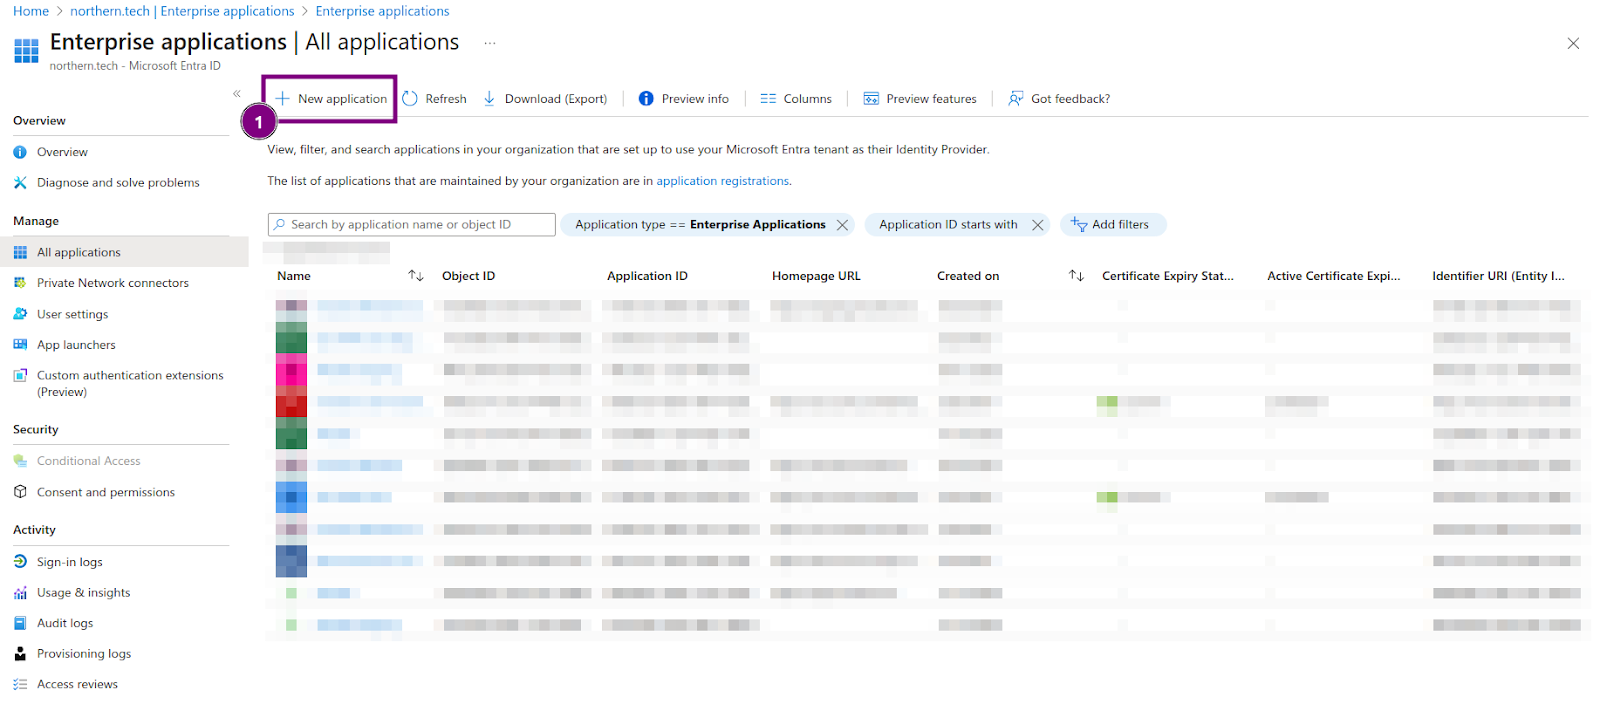Open Preview info from the toolbar
Viewport: 1600px width, 704px height.
[x=684, y=99]
